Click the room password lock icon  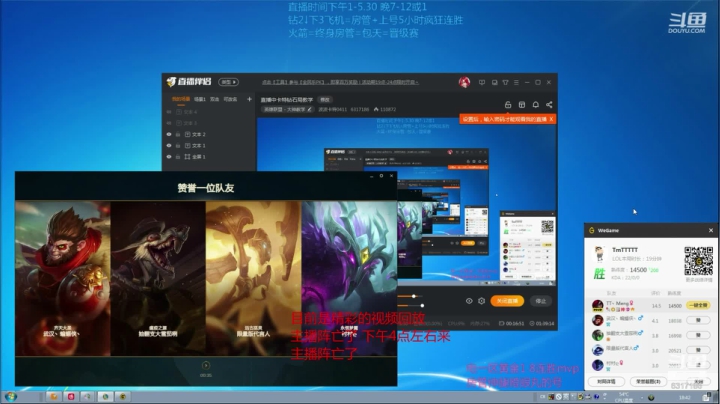pyautogui.click(x=508, y=105)
